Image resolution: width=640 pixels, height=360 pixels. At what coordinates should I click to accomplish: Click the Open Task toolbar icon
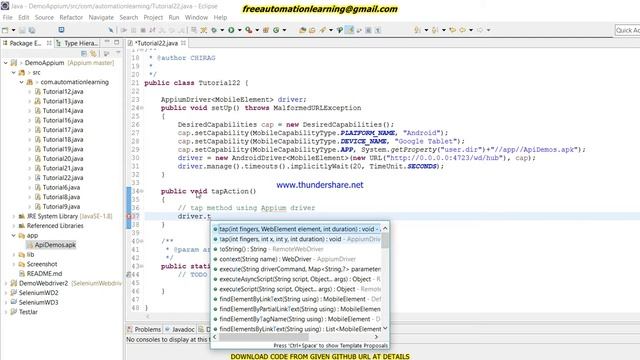[312, 30]
